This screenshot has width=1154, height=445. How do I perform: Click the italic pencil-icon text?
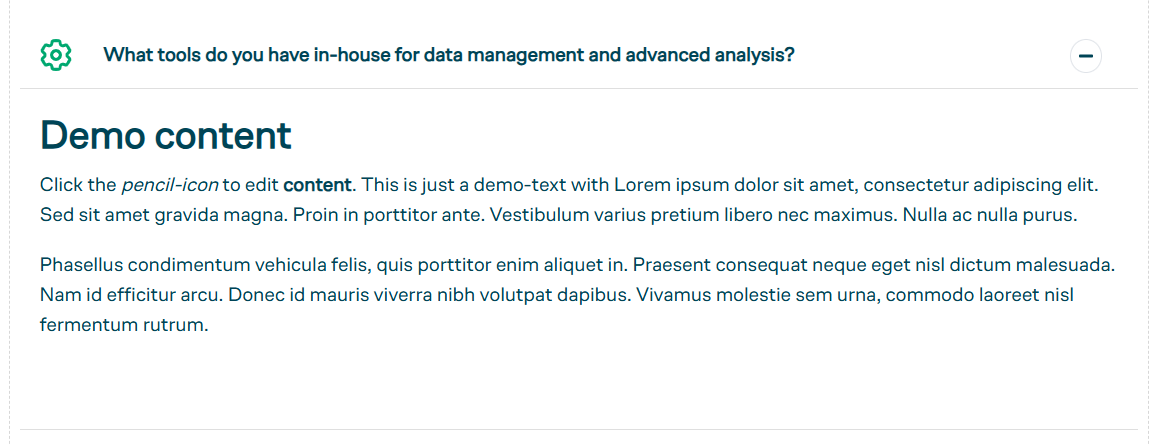[170, 185]
